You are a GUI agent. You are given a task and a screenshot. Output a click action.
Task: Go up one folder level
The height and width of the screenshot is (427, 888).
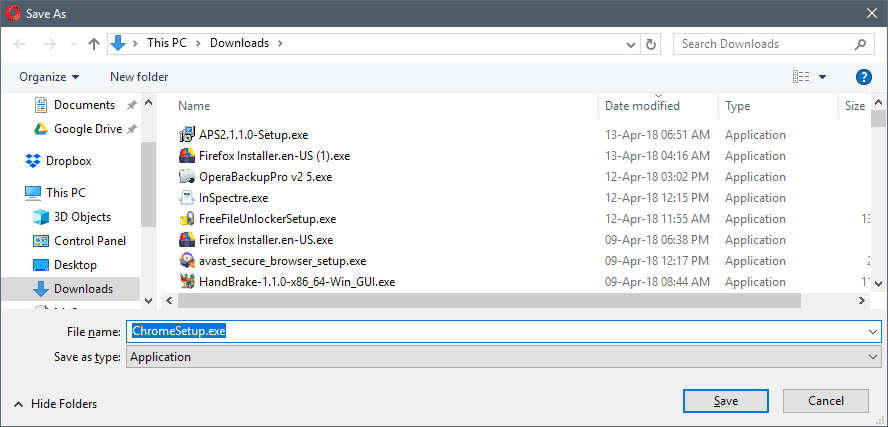click(94, 44)
